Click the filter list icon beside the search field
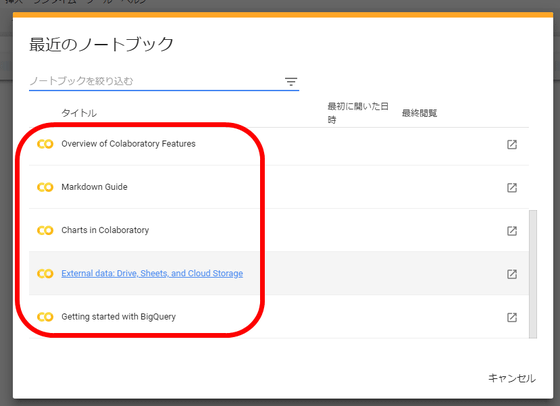Viewport: 560px width, 406px height. tap(291, 82)
